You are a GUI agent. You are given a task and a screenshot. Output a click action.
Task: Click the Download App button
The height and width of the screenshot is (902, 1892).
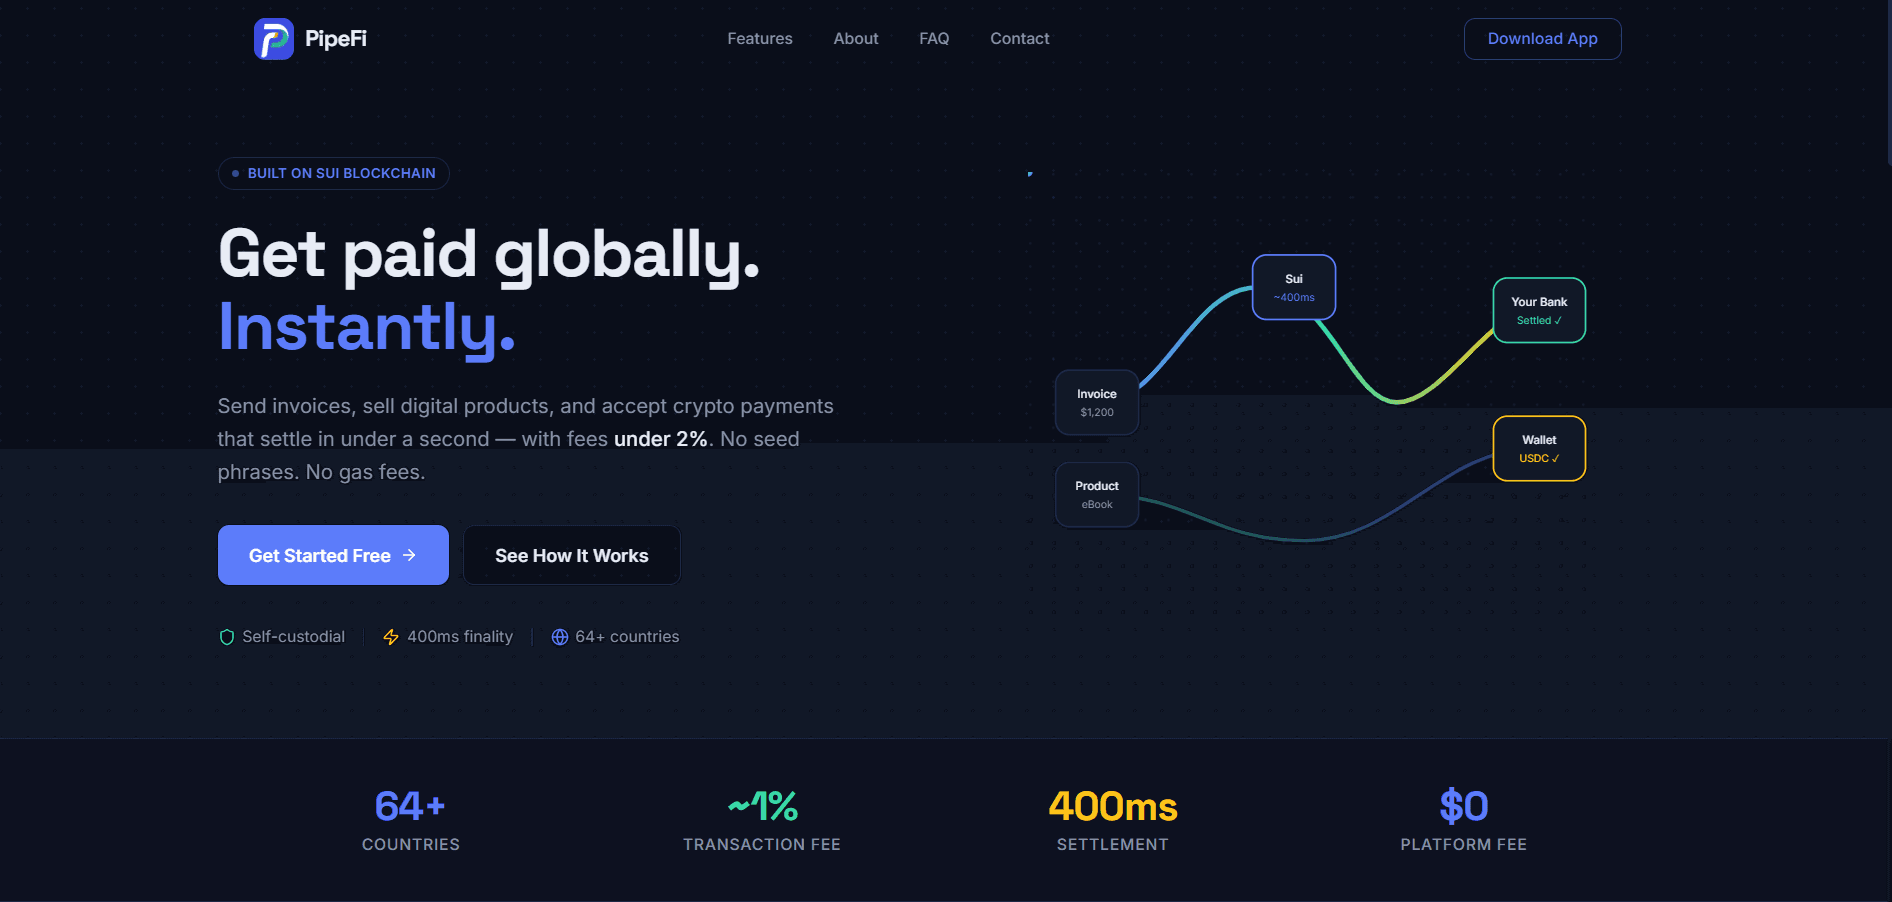click(1542, 38)
